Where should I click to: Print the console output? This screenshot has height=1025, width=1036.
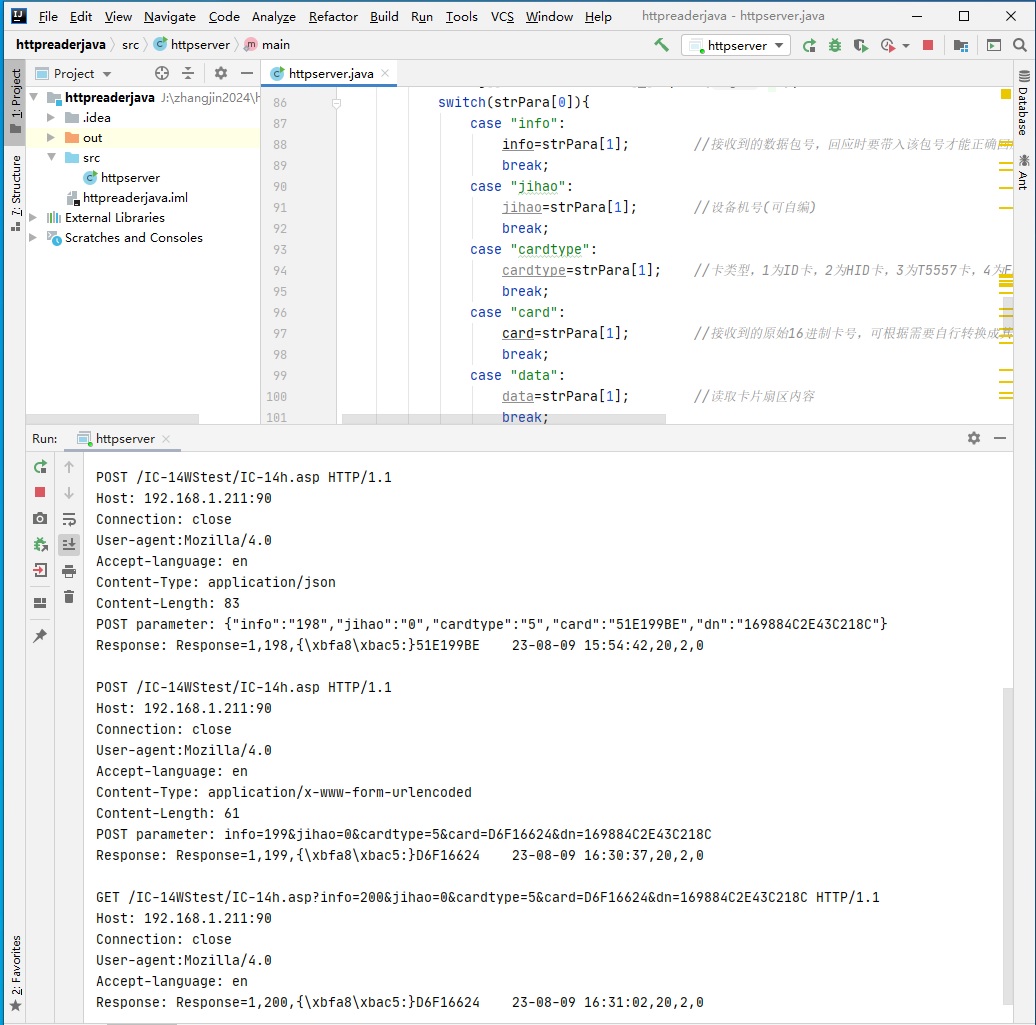click(69, 571)
